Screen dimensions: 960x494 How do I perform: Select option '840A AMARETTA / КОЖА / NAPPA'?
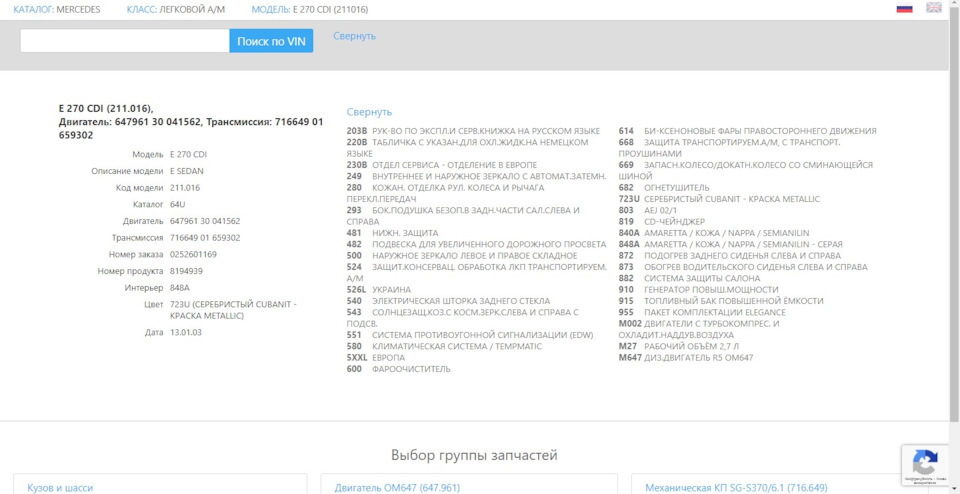(714, 233)
